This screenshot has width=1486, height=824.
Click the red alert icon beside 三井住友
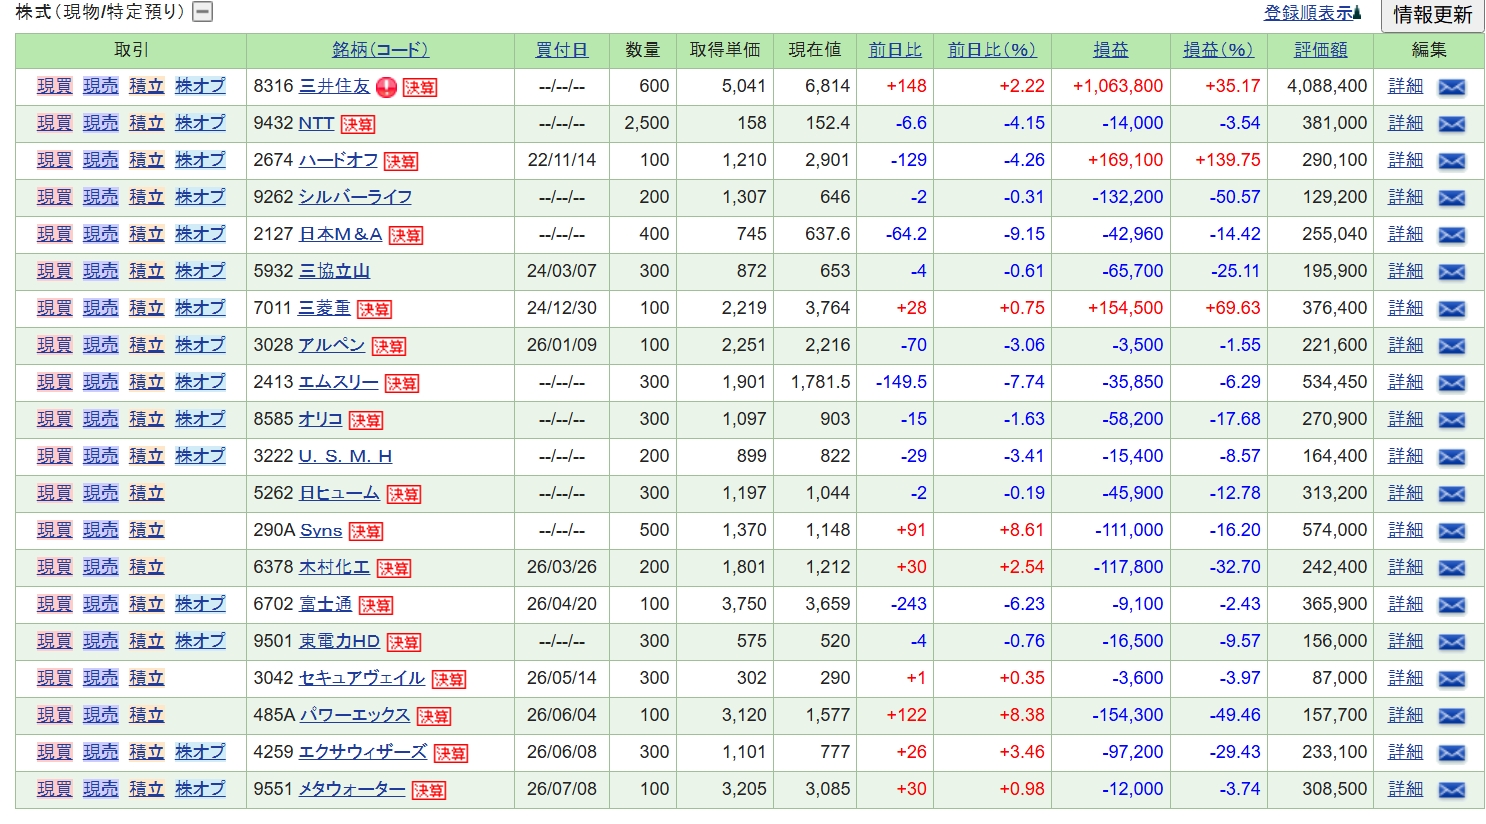tap(386, 87)
